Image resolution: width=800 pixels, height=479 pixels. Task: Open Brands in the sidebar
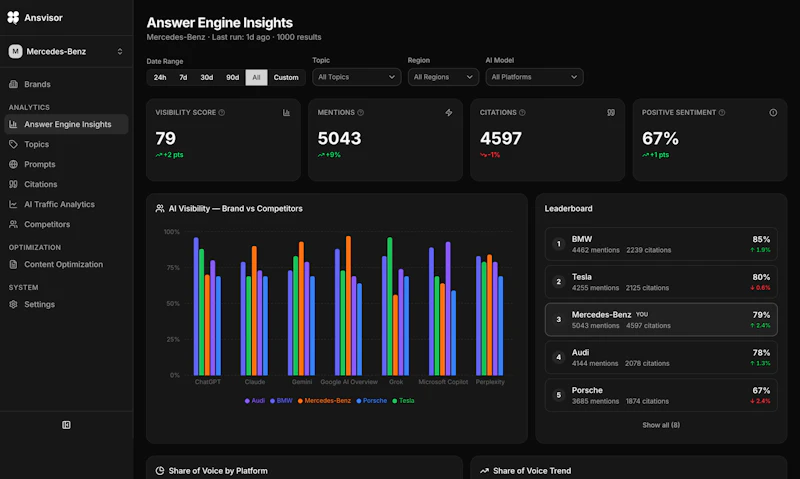point(66,84)
